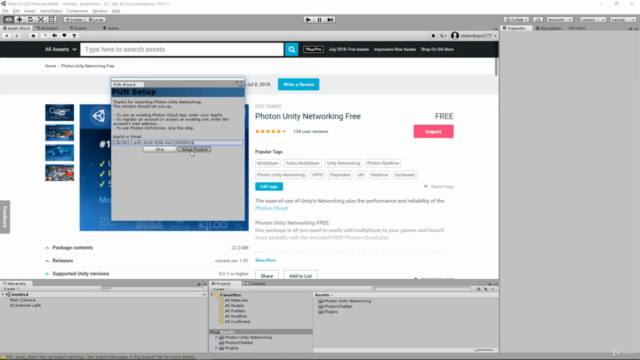
Task: Switch to the Animator tab
Action: click(x=47, y=29)
